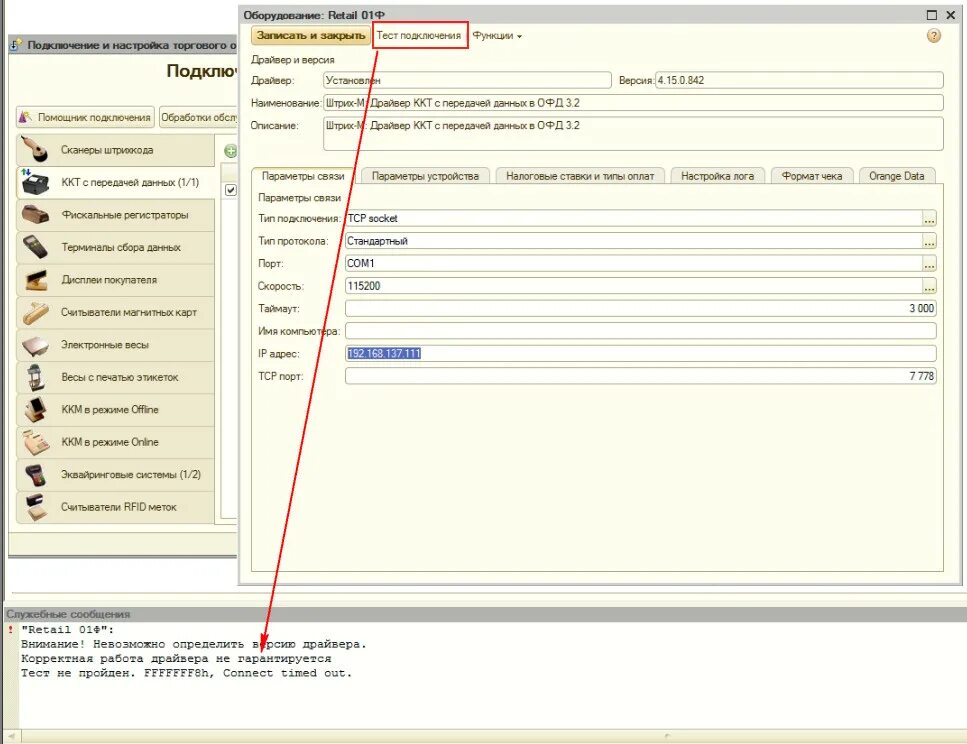
Task: Expand the Функции dropdown menu
Action: pyautogui.click(x=497, y=36)
